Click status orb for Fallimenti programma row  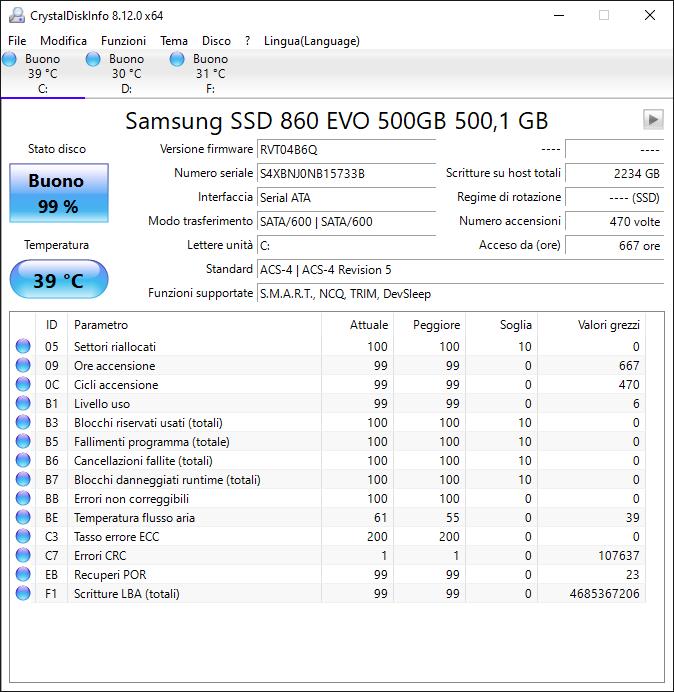point(23,441)
